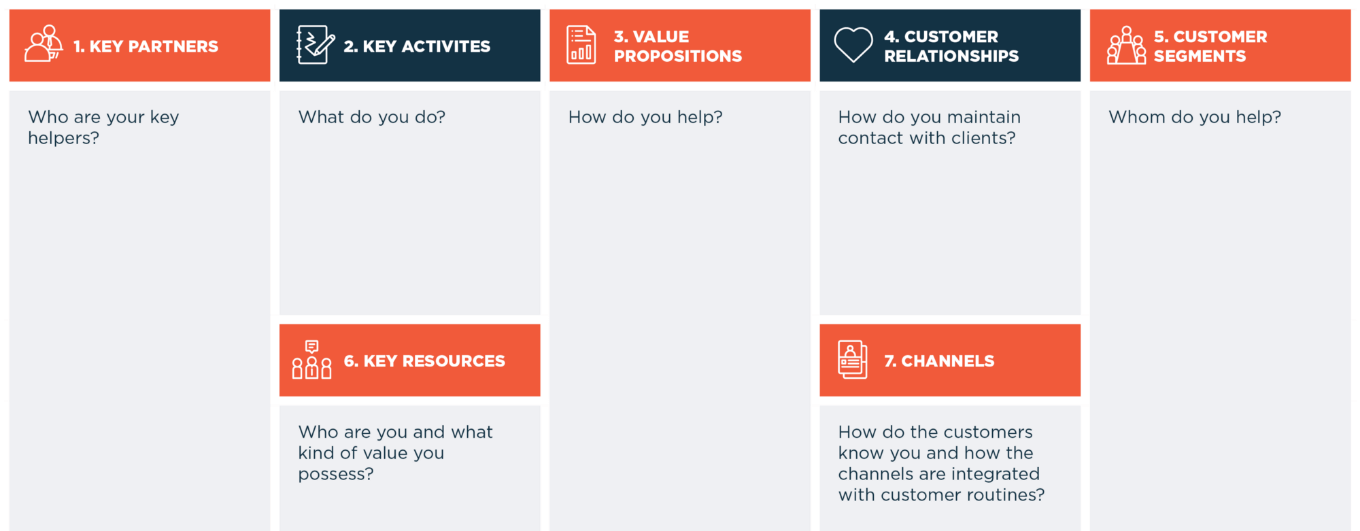Click into 'What do you do?' box
The height and width of the screenshot is (531, 1360).
tap(410, 203)
